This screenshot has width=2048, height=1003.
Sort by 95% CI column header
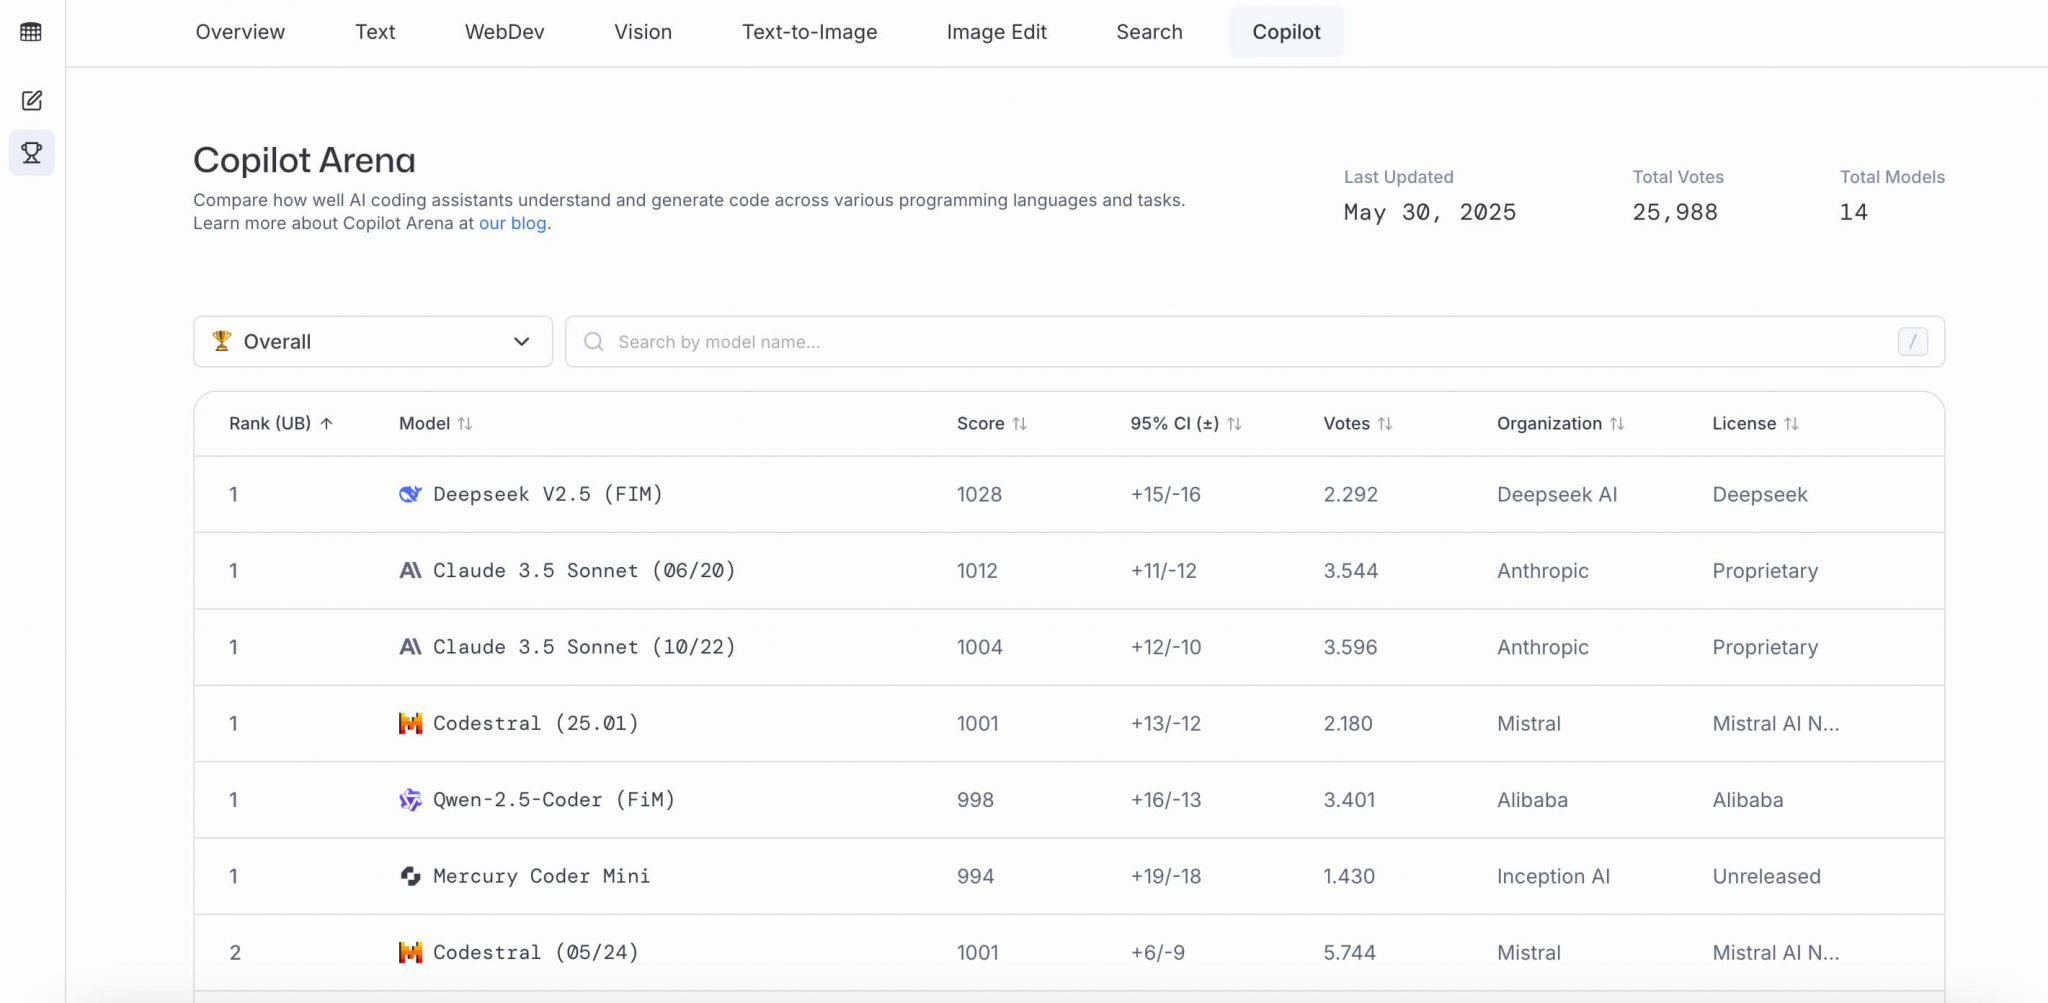[x=1185, y=424]
